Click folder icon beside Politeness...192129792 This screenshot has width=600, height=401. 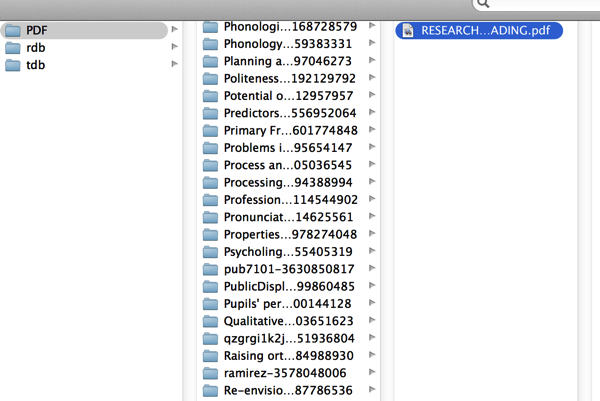point(210,79)
